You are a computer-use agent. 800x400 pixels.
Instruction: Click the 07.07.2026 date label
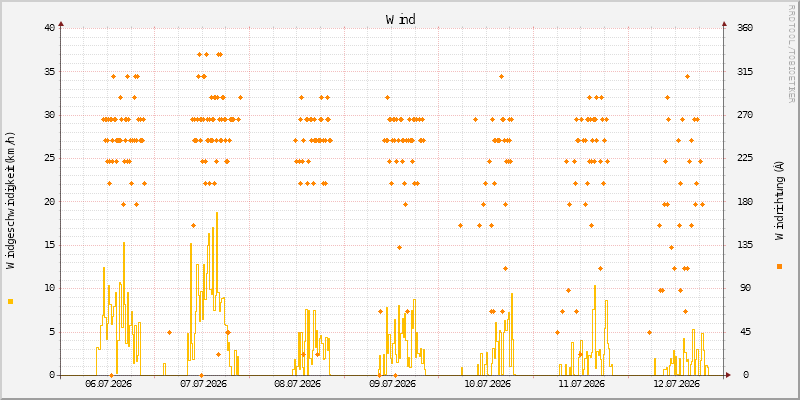click(x=203, y=384)
